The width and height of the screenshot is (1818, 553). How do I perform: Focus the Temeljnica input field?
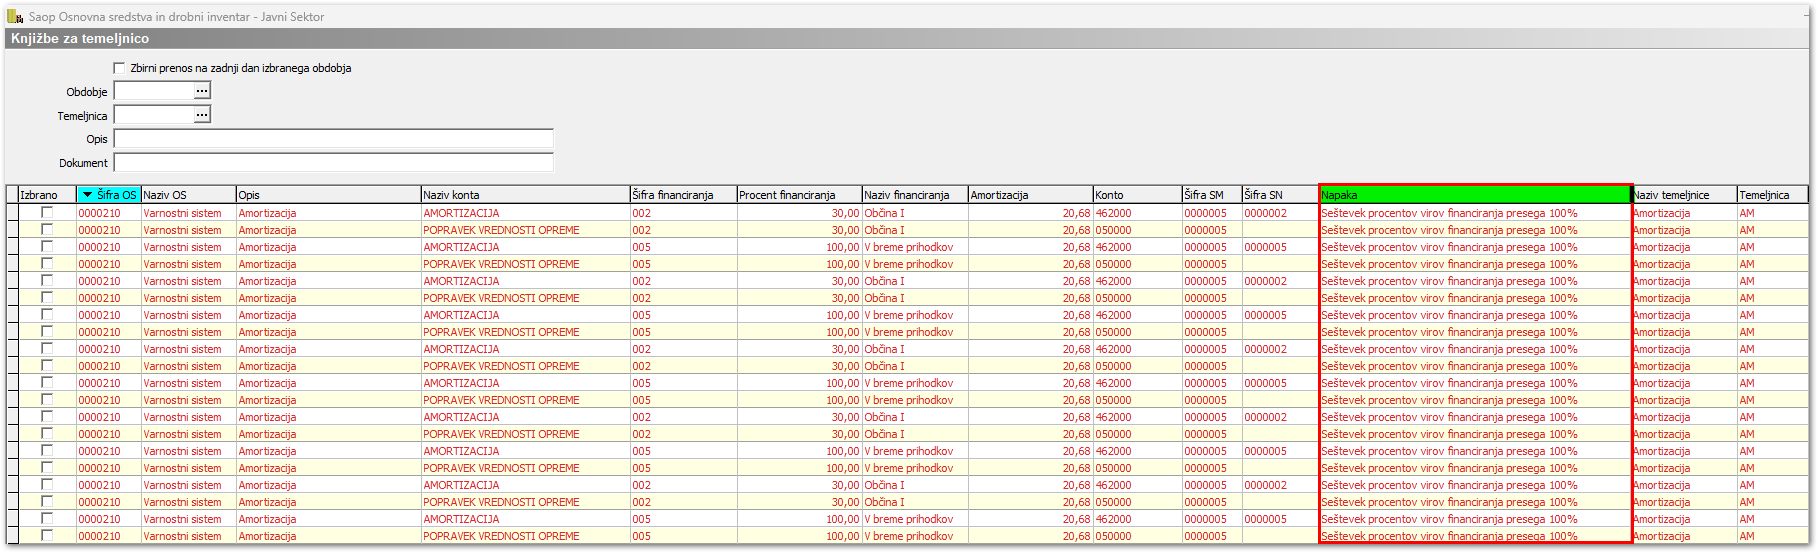pos(154,115)
